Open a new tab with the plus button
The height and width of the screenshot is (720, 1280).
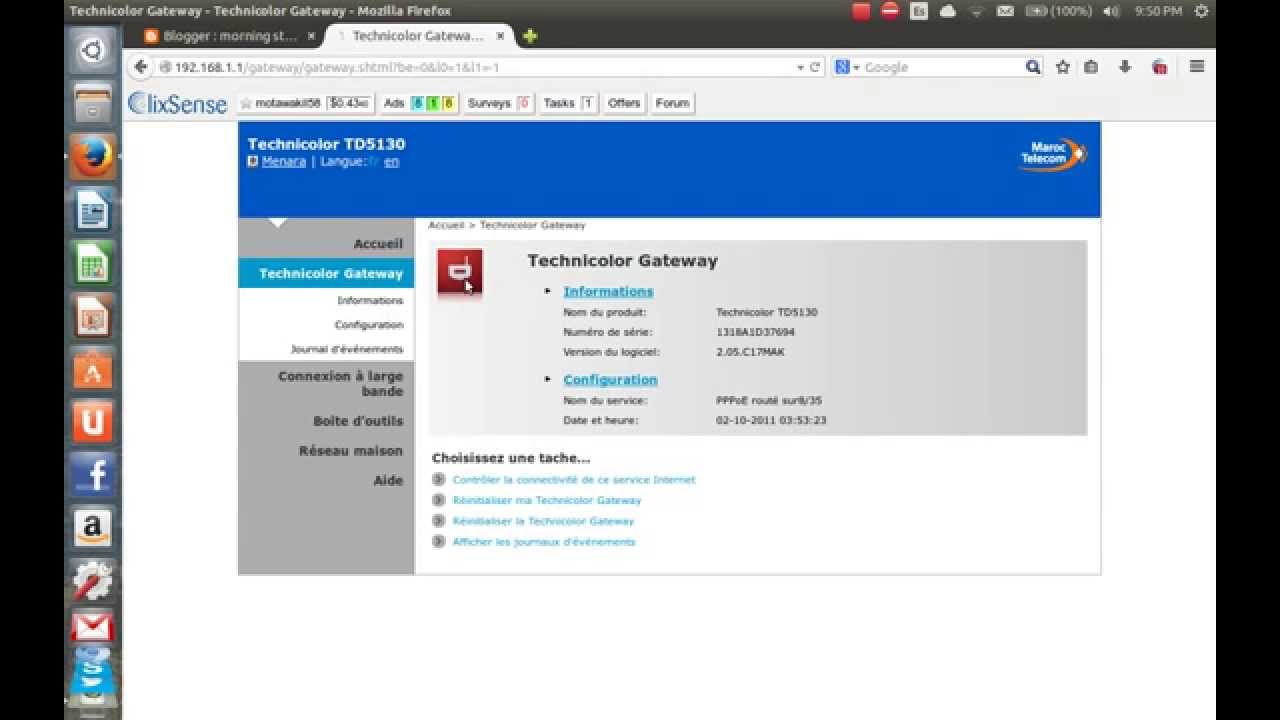click(530, 36)
